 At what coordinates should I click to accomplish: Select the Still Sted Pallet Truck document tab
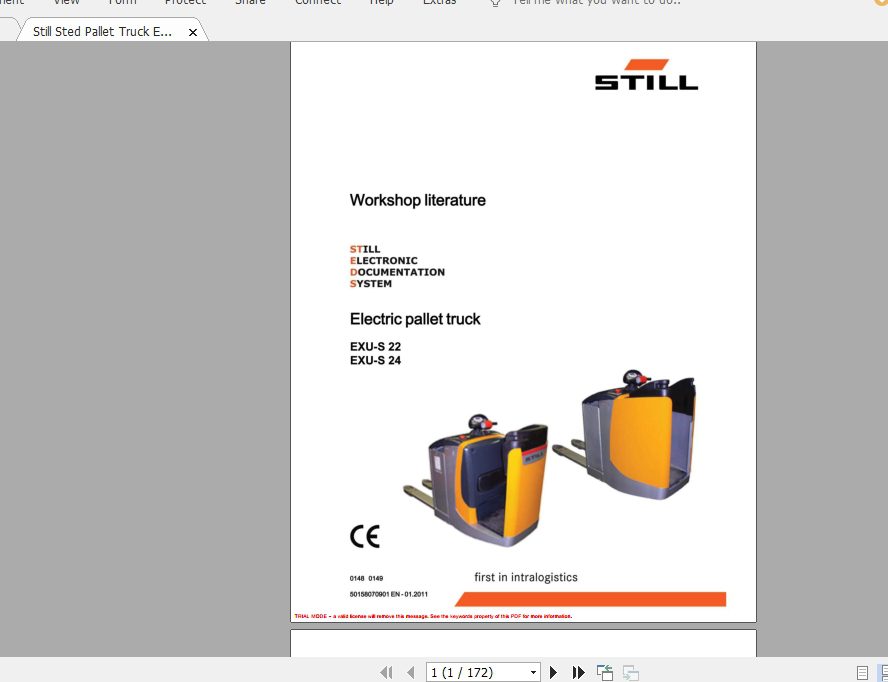pyautogui.click(x=102, y=32)
